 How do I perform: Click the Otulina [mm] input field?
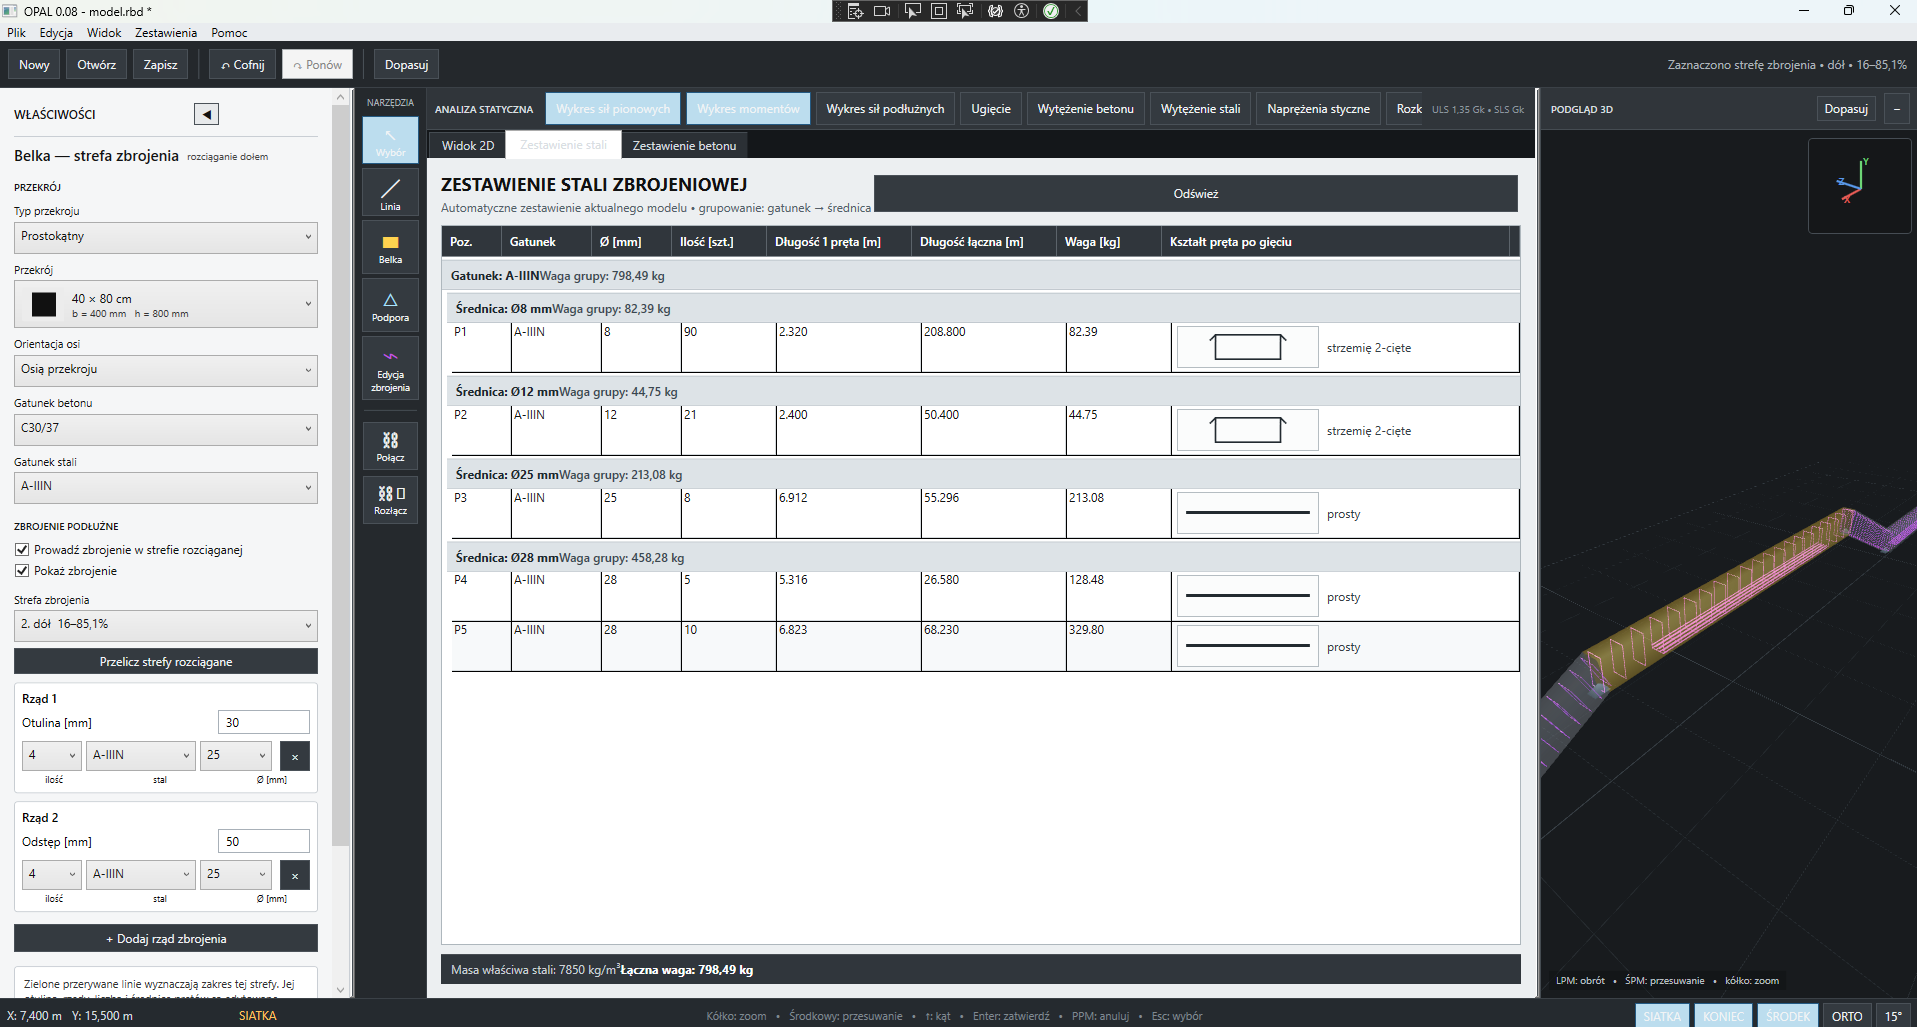(264, 723)
